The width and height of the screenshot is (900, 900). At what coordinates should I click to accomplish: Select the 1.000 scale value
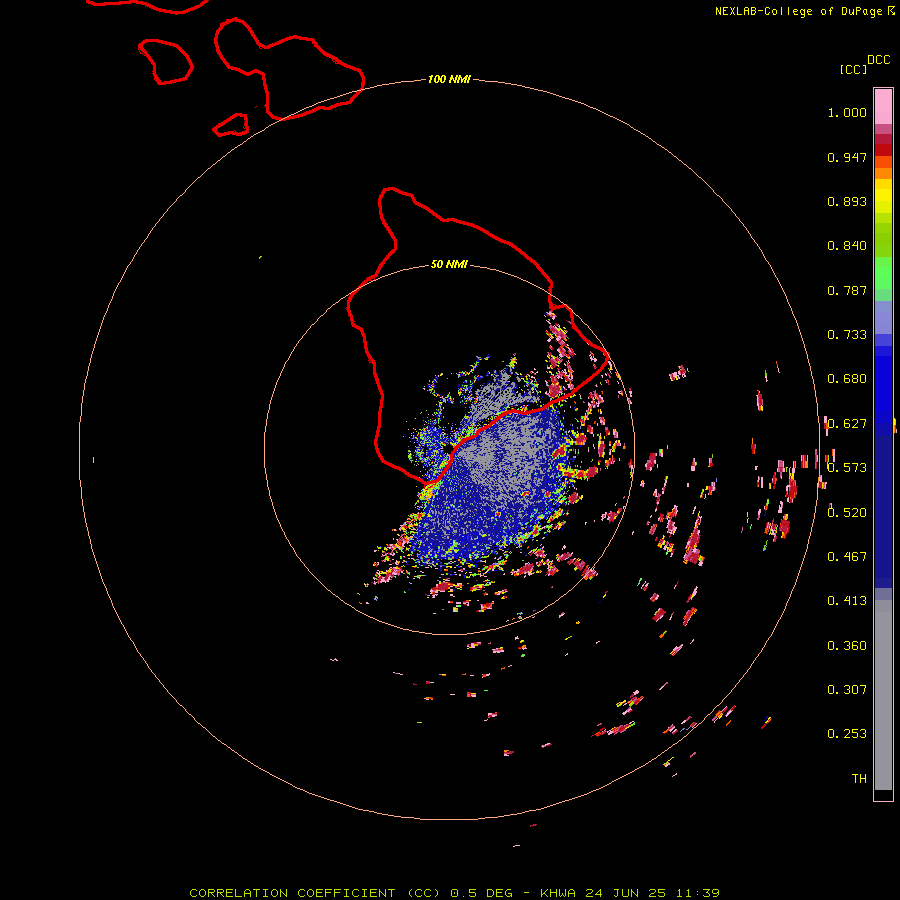847,112
